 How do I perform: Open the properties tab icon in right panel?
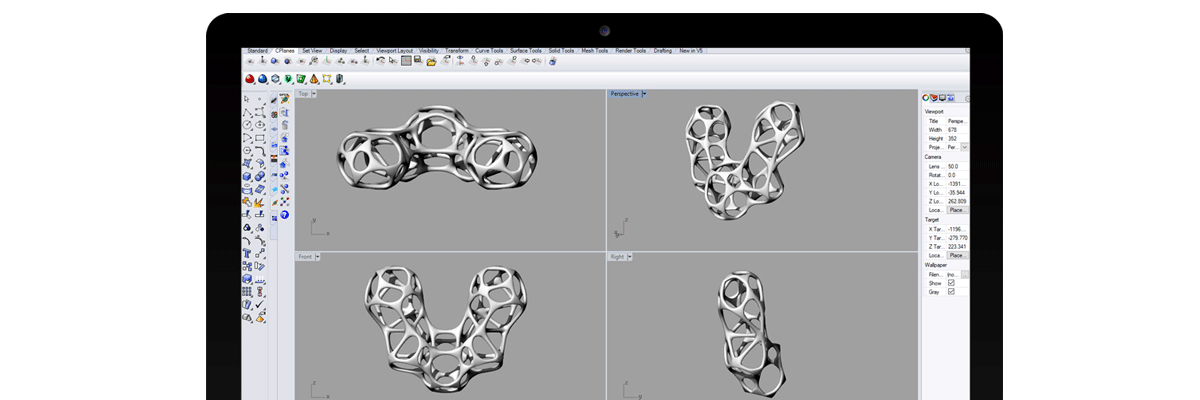[925, 97]
